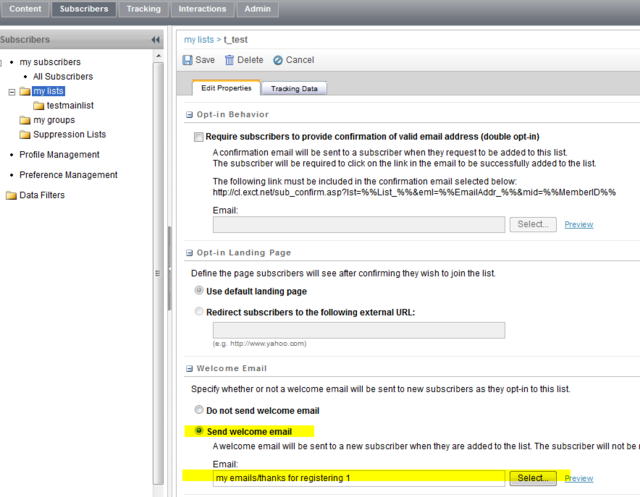The width and height of the screenshot is (640, 497).
Task: Click the Save disk icon
Action: click(x=187, y=60)
